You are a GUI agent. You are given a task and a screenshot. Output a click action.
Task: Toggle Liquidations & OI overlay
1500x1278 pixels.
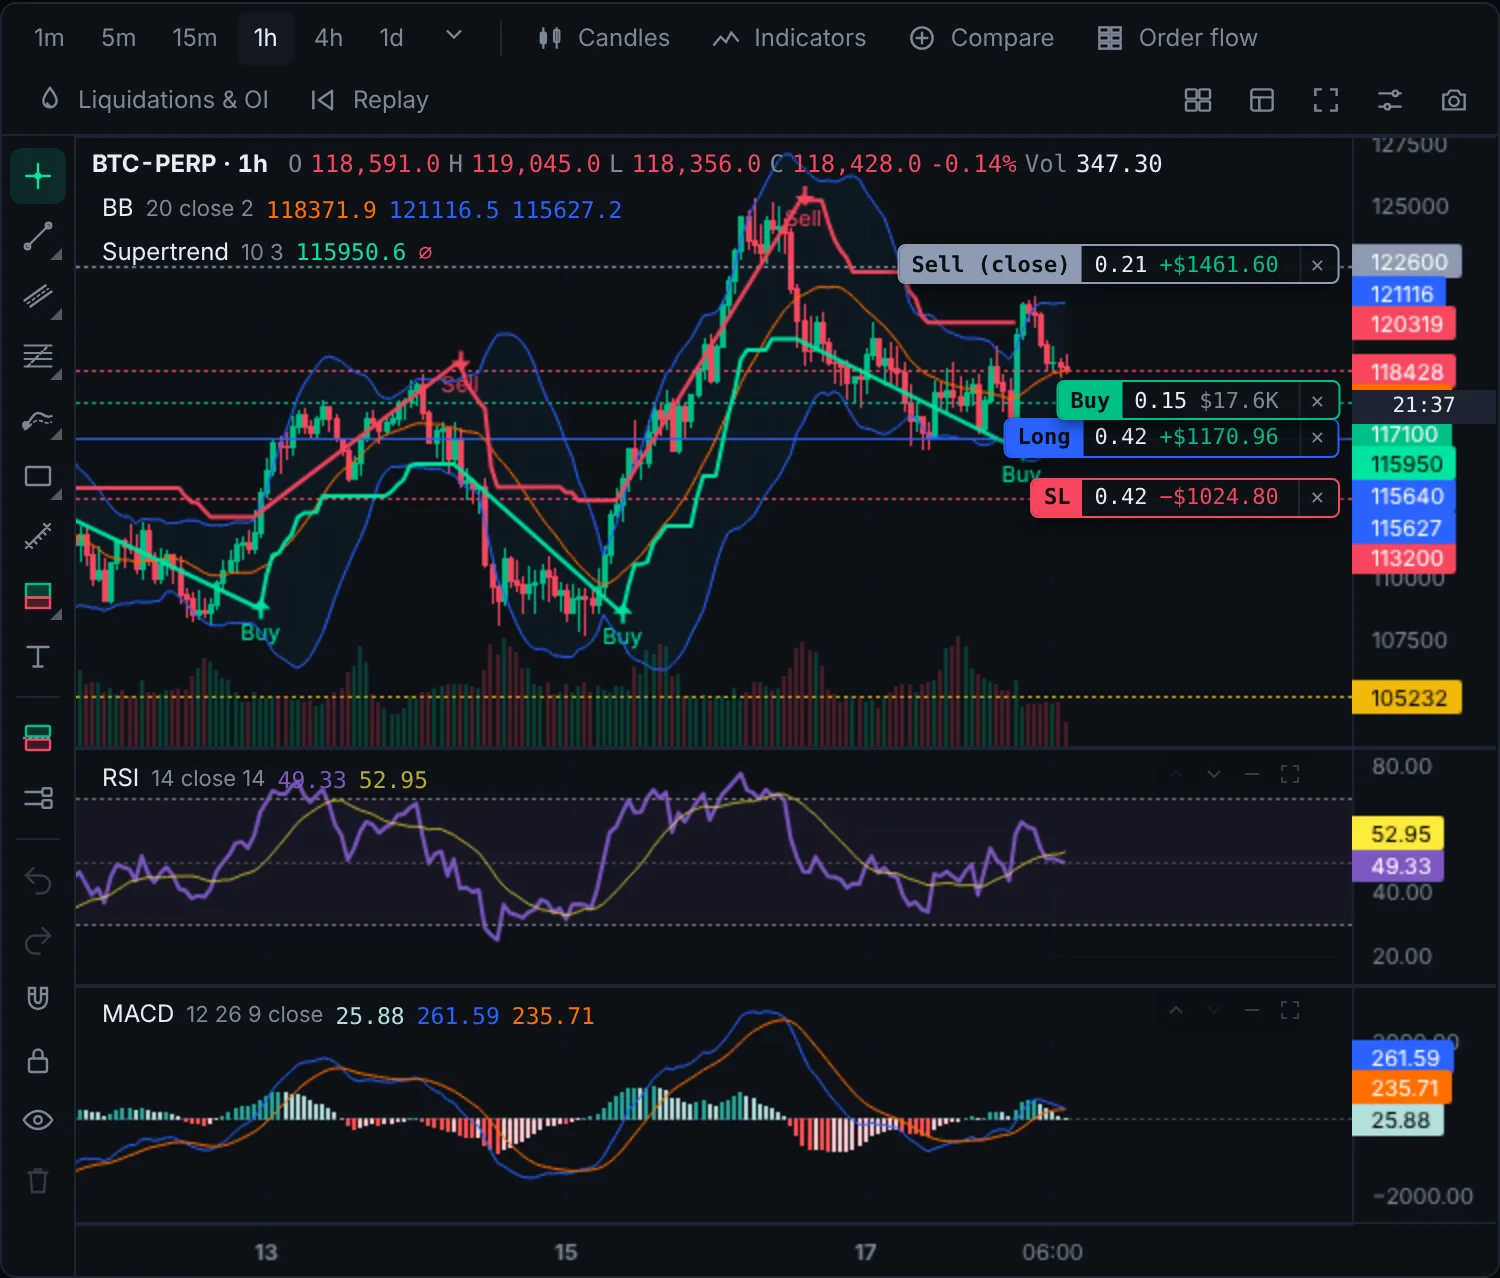(154, 100)
